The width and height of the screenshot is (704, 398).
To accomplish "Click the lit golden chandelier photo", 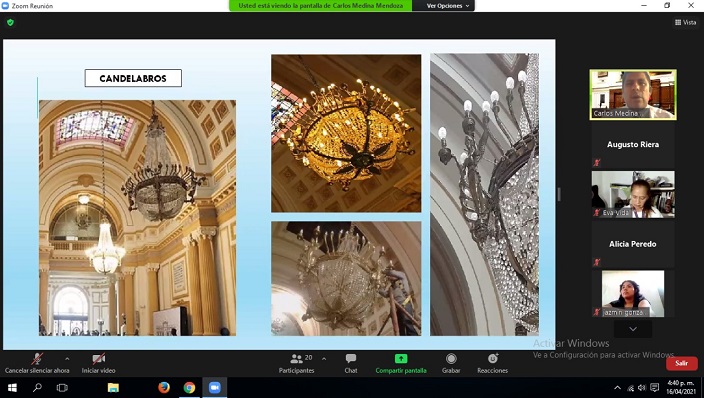I will 346,133.
